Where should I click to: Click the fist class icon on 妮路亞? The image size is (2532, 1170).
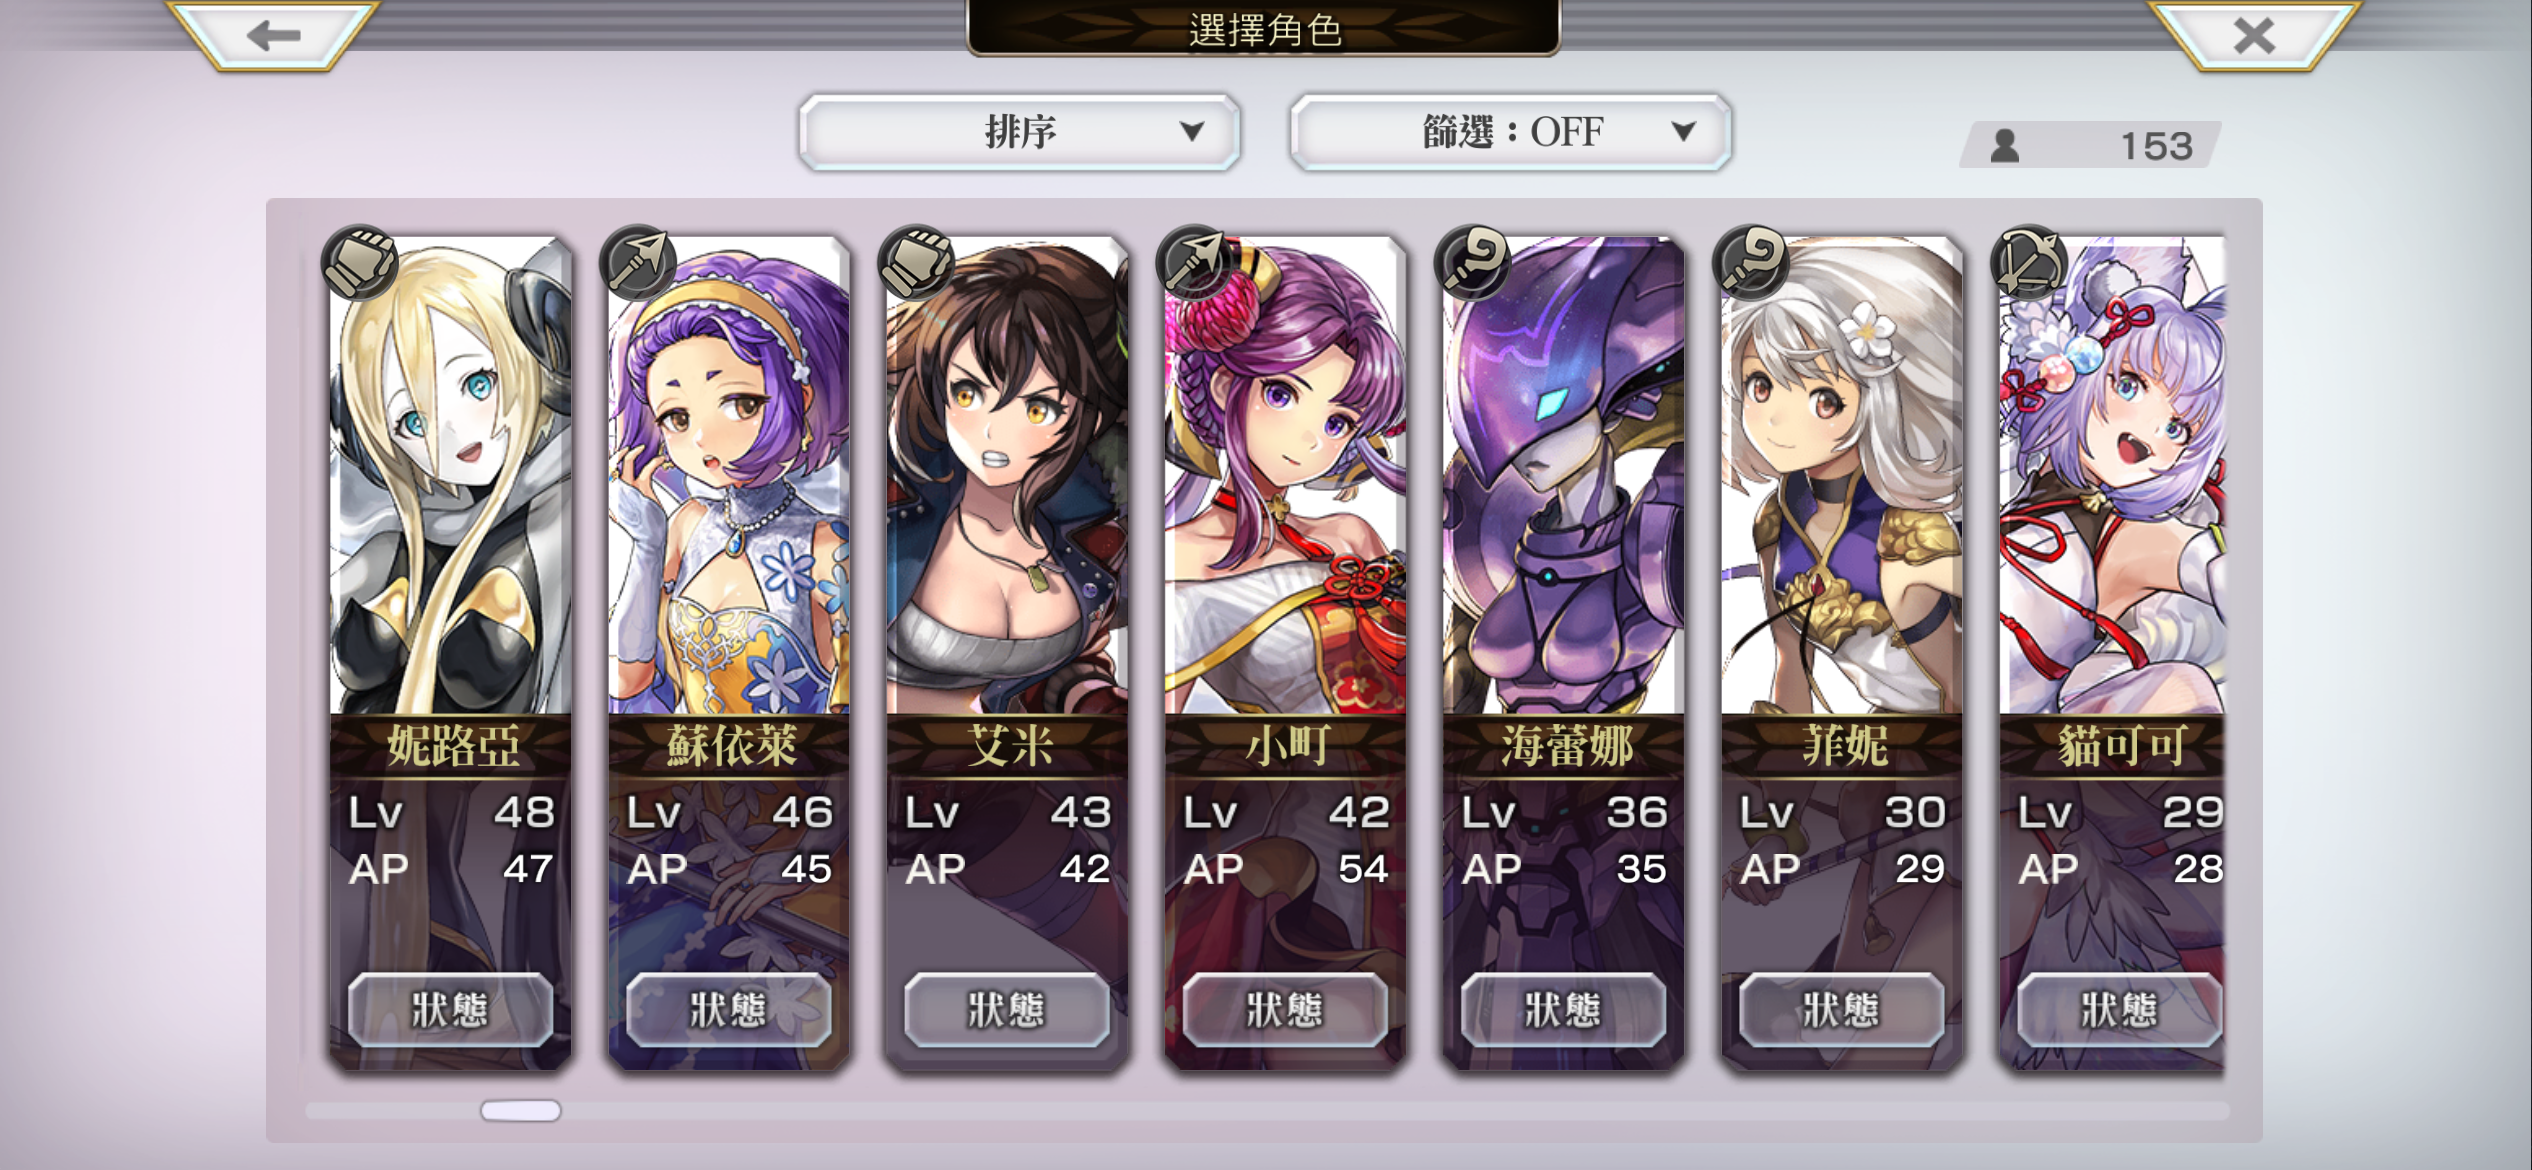[360, 263]
